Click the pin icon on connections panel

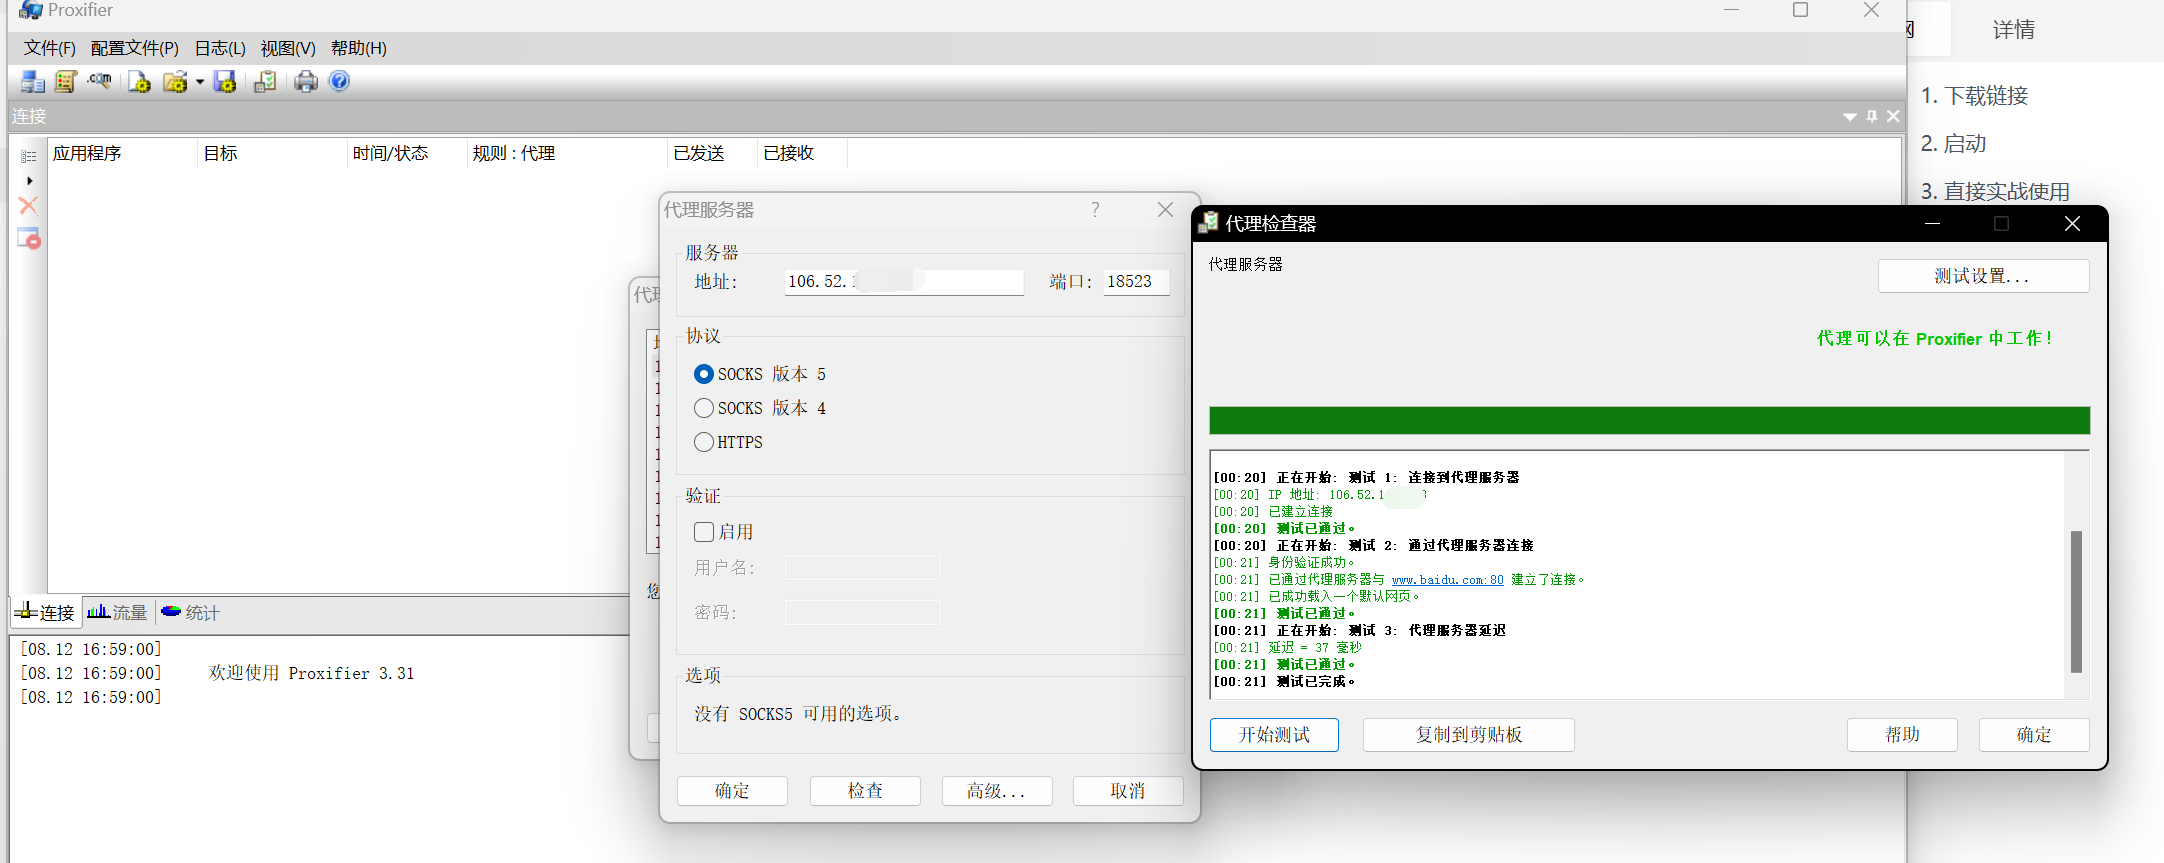pyautogui.click(x=1872, y=116)
